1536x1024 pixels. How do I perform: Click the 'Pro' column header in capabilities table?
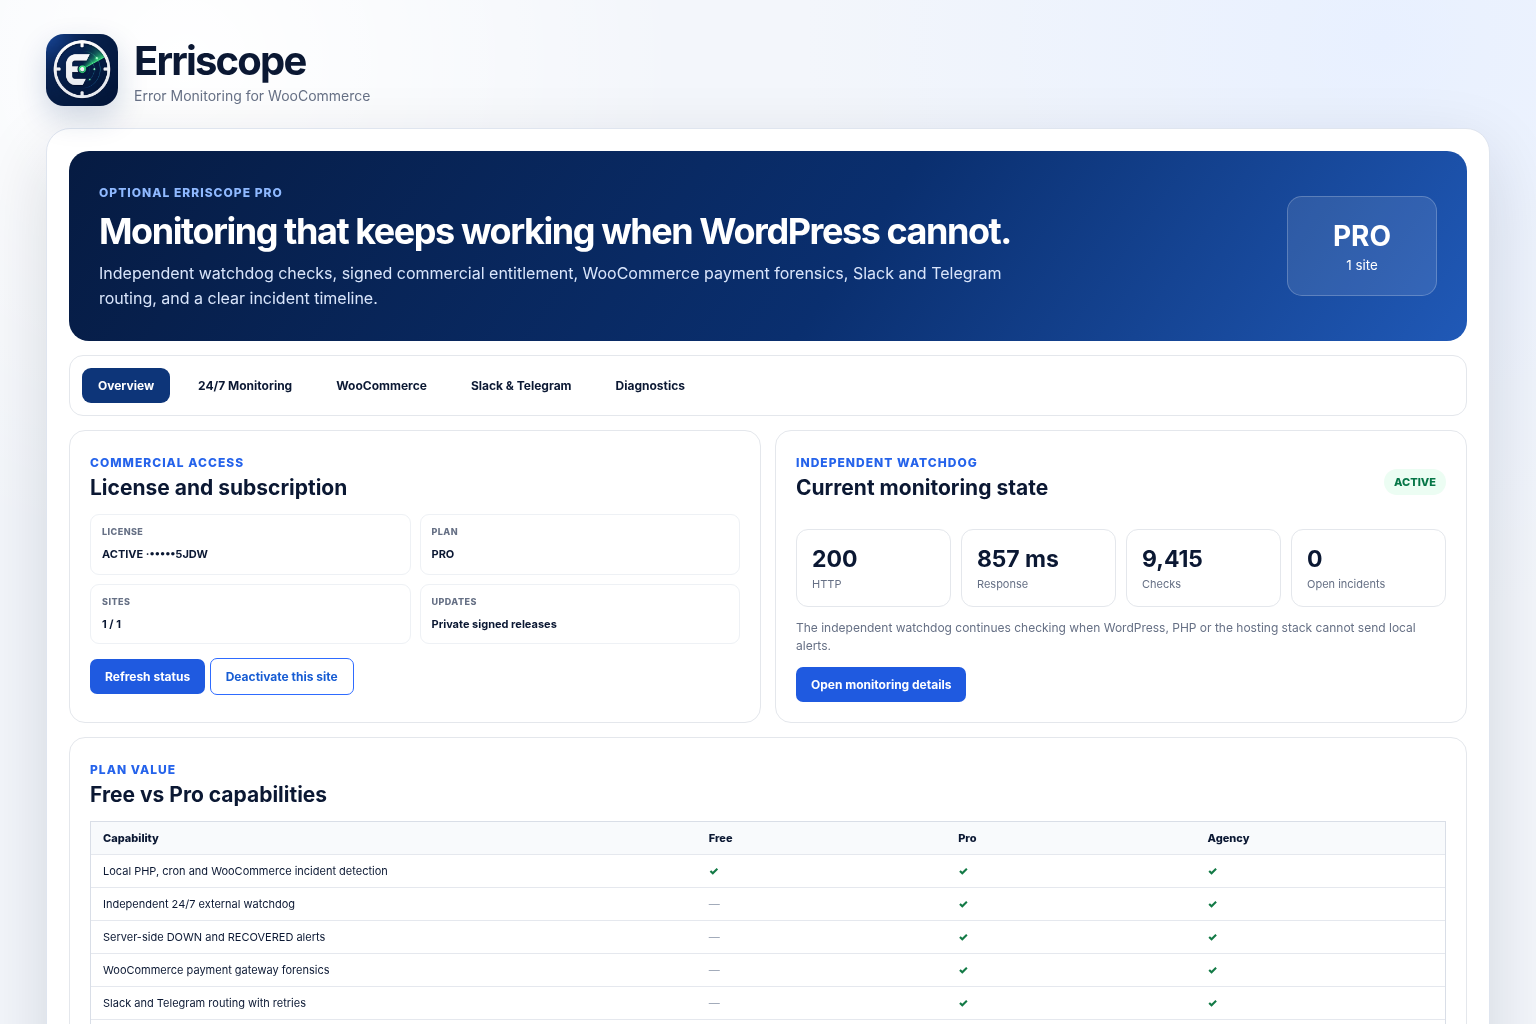click(967, 838)
